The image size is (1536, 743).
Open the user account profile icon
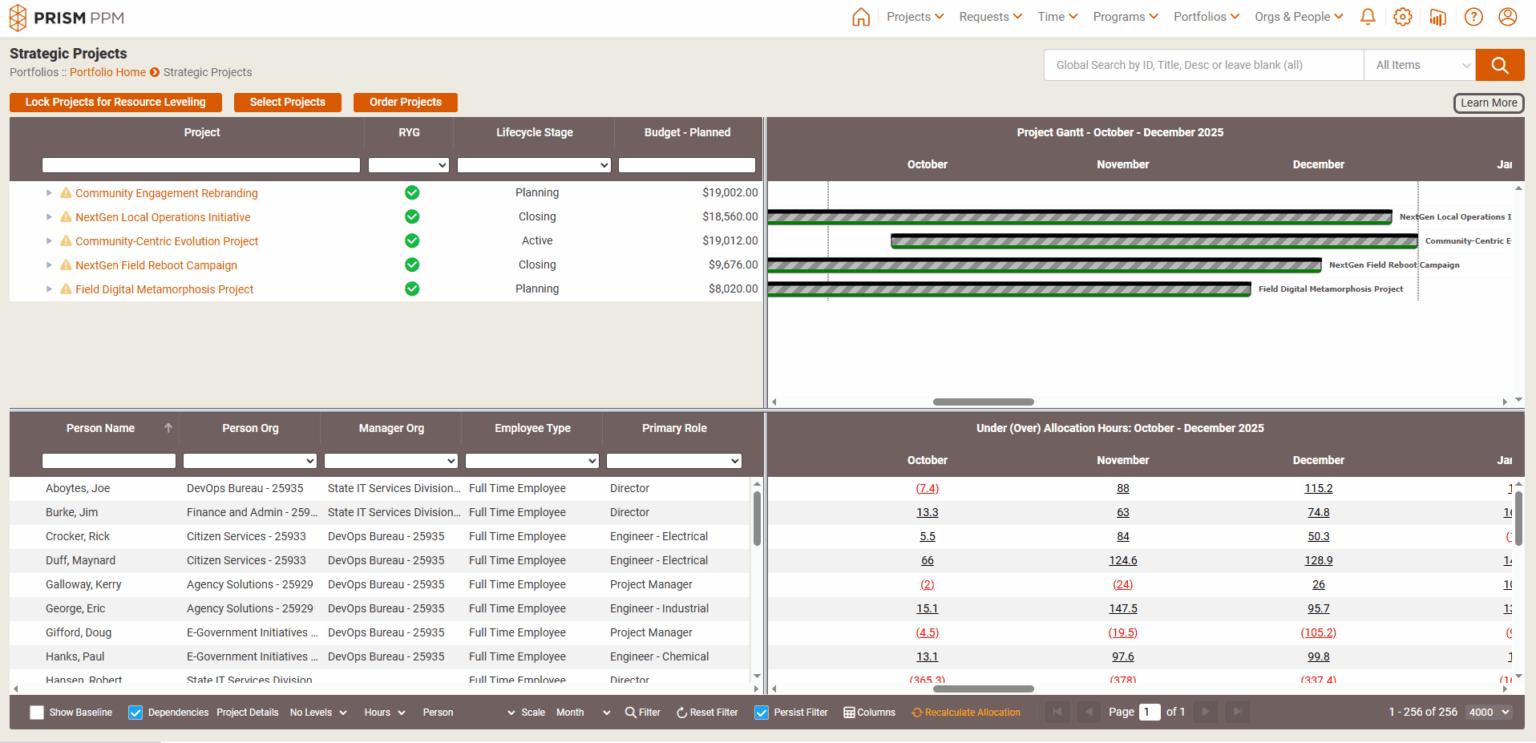point(1507,17)
